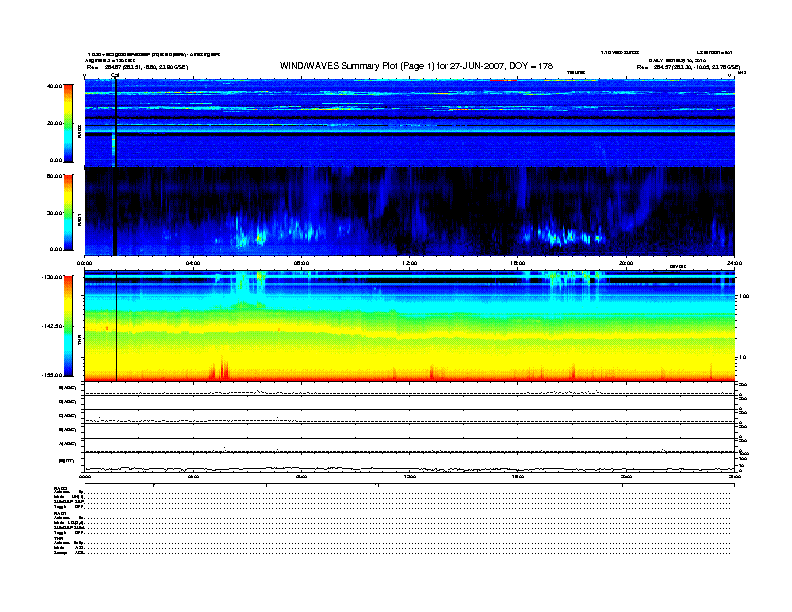This screenshot has width=792, height=612.
Task: Click the 12:00 time label under RAD1
Action: 409,263
